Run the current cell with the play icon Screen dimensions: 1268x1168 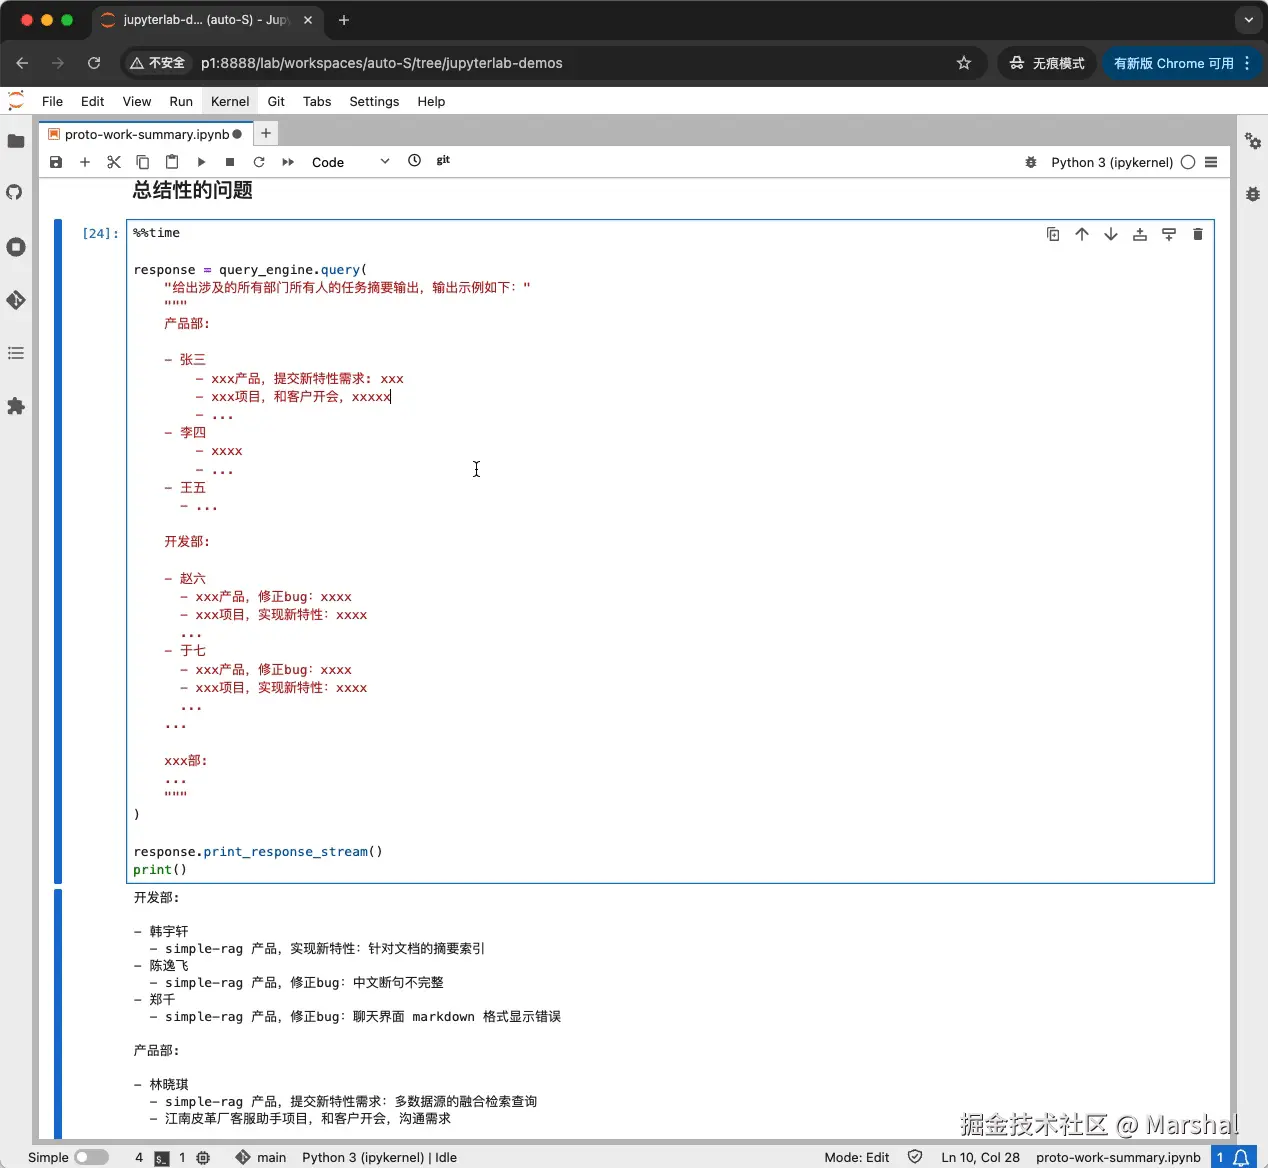[201, 161]
